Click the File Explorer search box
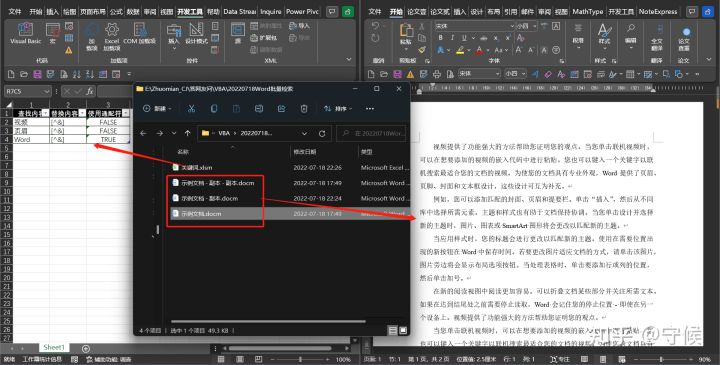The width and height of the screenshot is (720, 365). pyautogui.click(x=371, y=133)
